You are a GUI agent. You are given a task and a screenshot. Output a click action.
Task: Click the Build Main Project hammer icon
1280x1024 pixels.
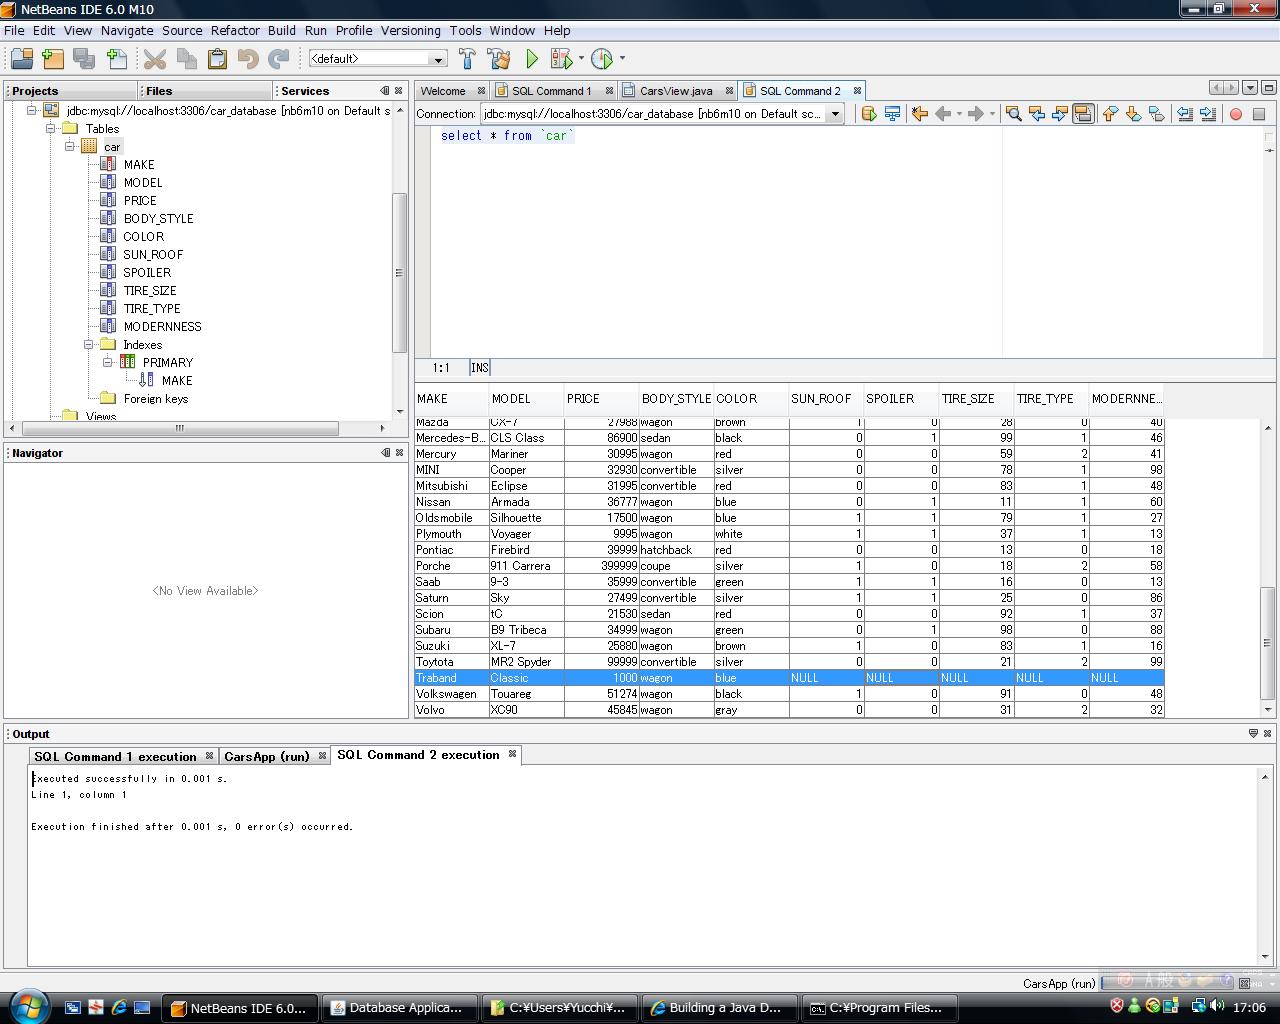pos(467,59)
